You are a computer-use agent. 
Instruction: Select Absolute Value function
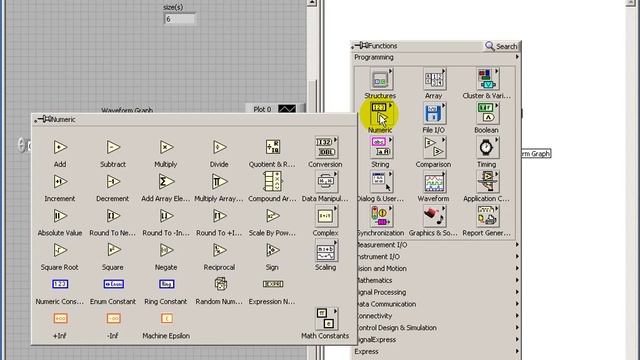point(60,216)
